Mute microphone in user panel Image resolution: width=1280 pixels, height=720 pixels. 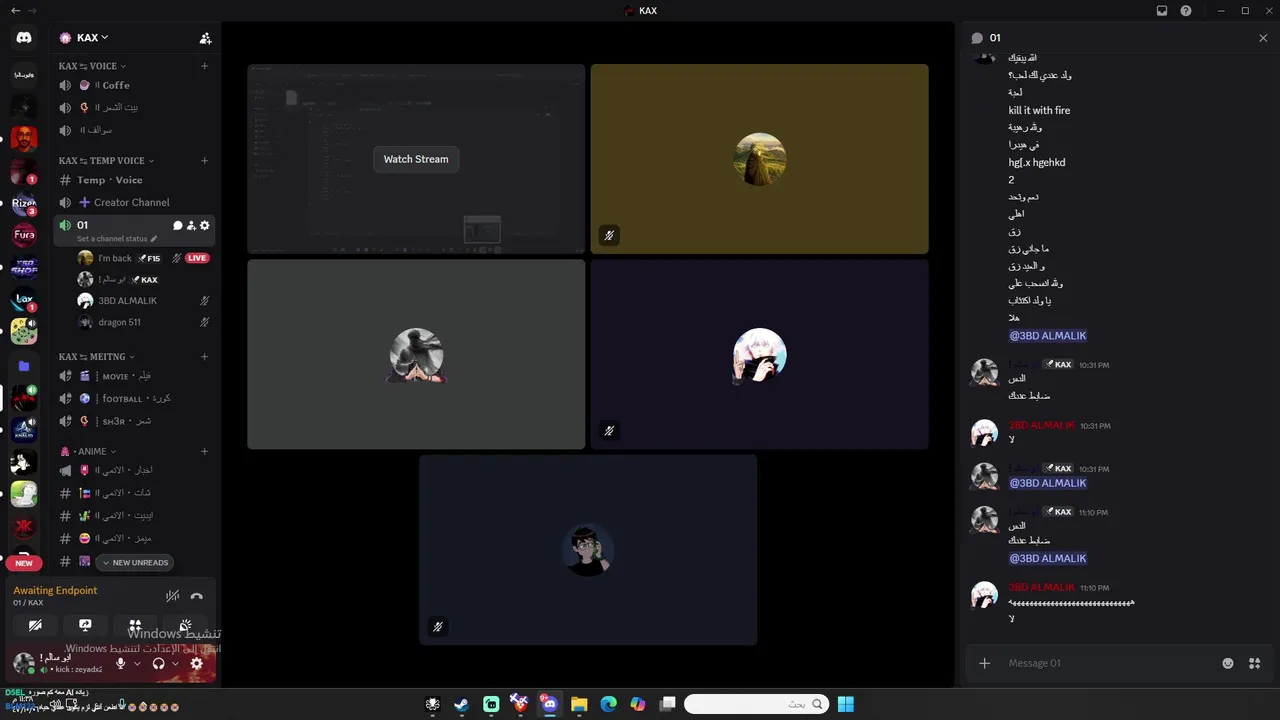[121, 663]
